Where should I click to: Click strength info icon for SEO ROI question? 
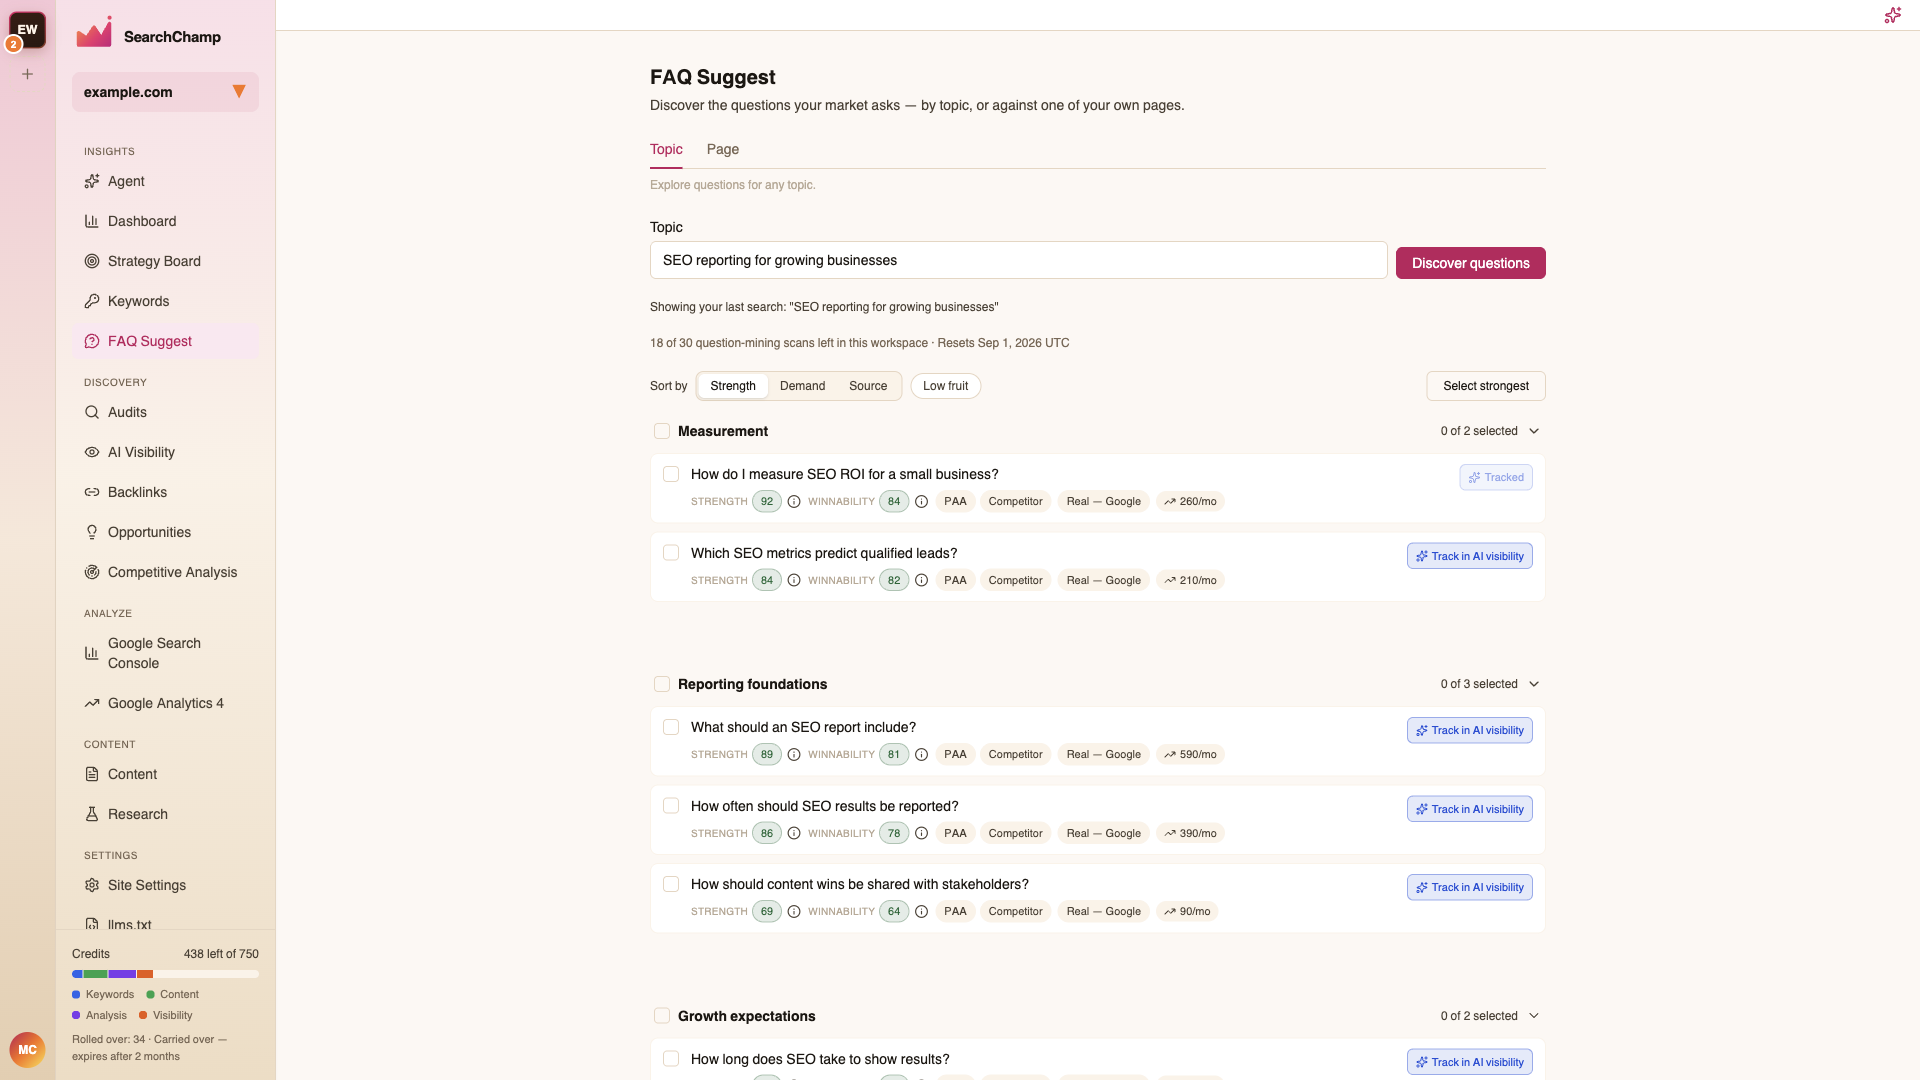click(794, 501)
